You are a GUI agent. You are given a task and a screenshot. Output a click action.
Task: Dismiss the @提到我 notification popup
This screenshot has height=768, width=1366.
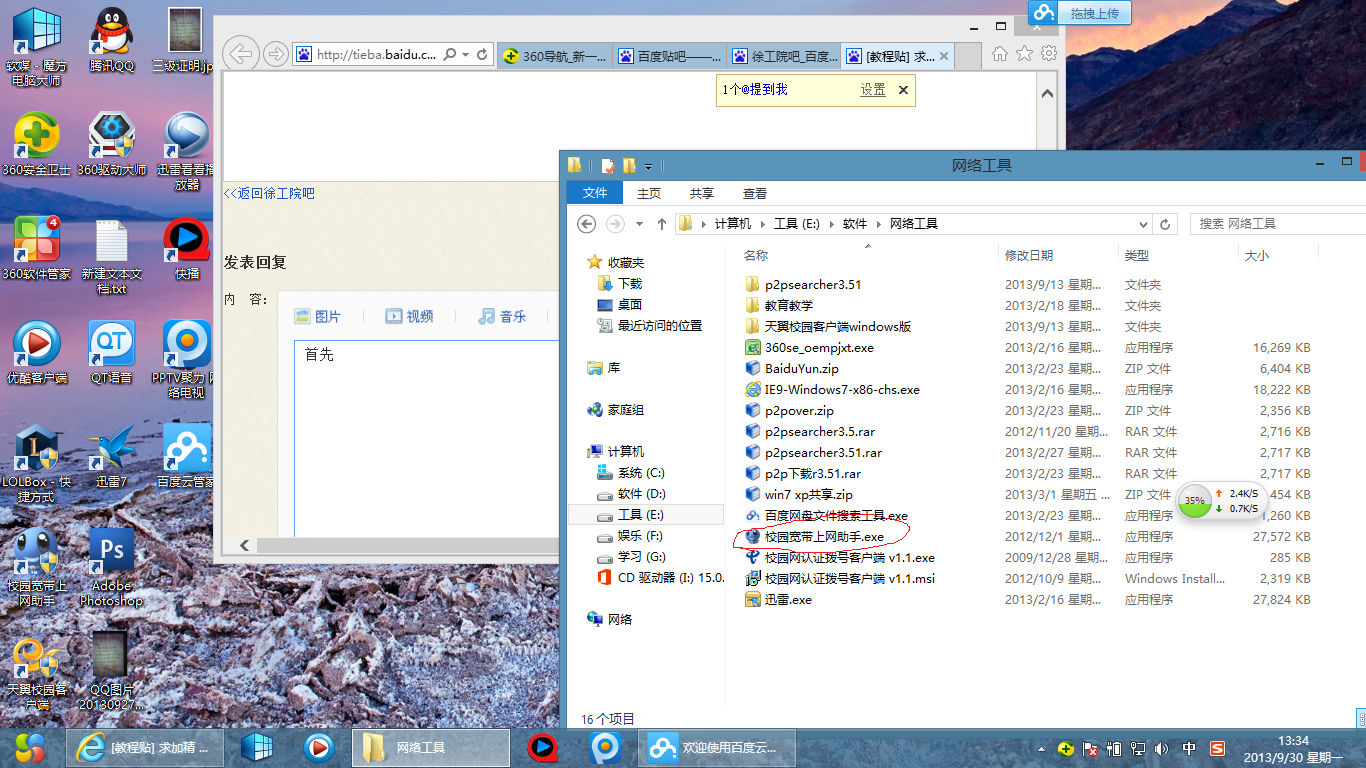tap(903, 90)
